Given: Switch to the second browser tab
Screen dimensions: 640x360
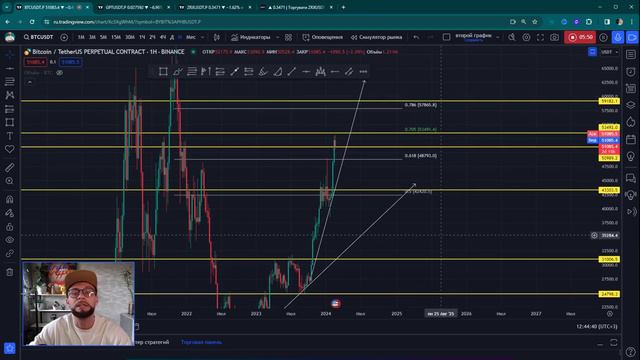Looking at the screenshot, I should (x=134, y=7).
